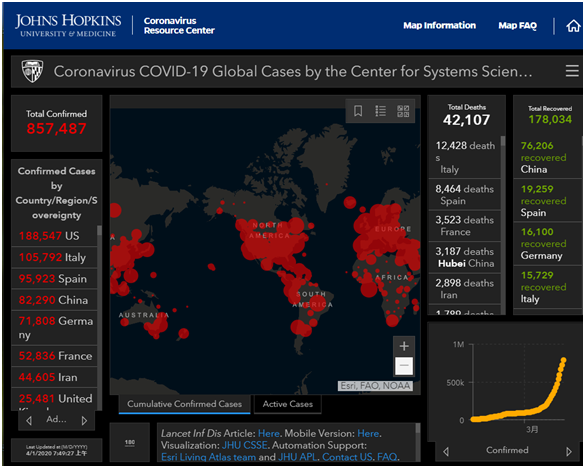The height and width of the screenshot is (468, 585).
Task: Click 19,259 recovered Spain entry
Action: pos(547,200)
